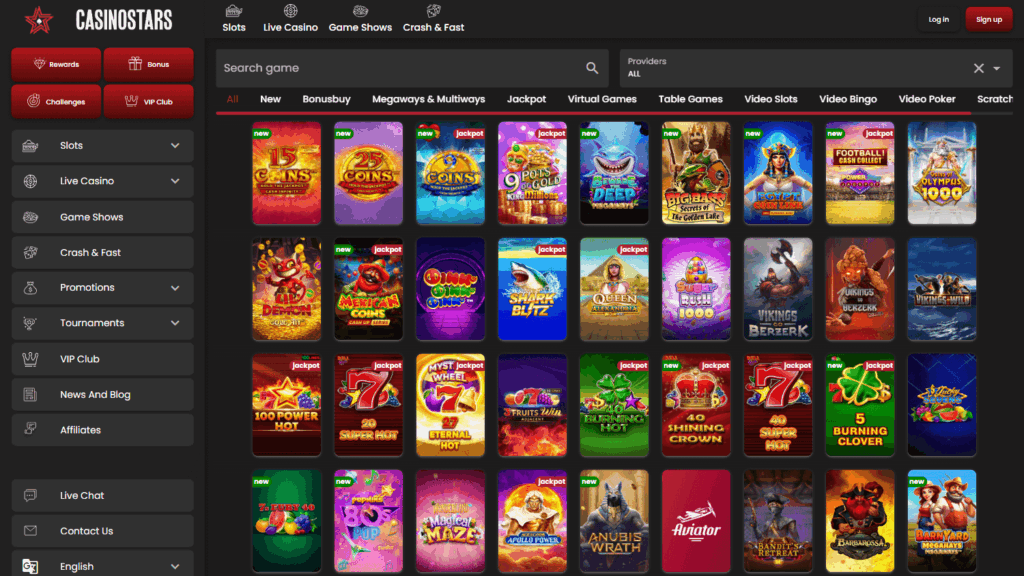Open Game Shows in the top navigation

pos(360,18)
